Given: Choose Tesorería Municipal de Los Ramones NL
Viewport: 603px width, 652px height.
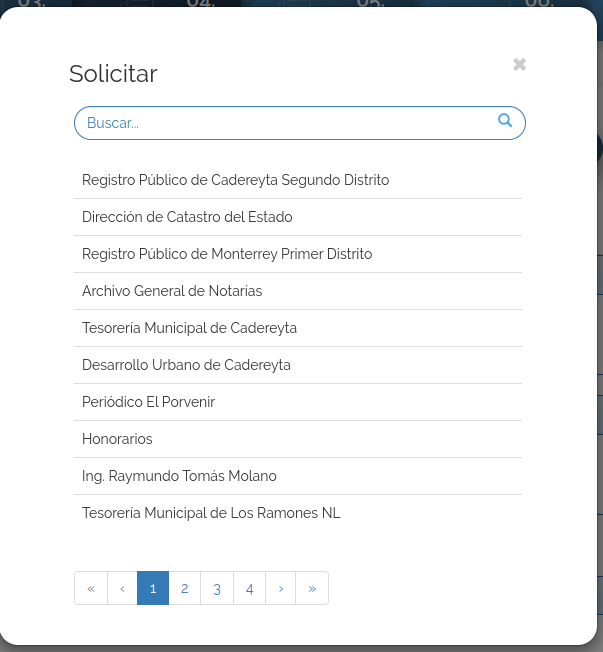Looking at the screenshot, I should 211,513.
